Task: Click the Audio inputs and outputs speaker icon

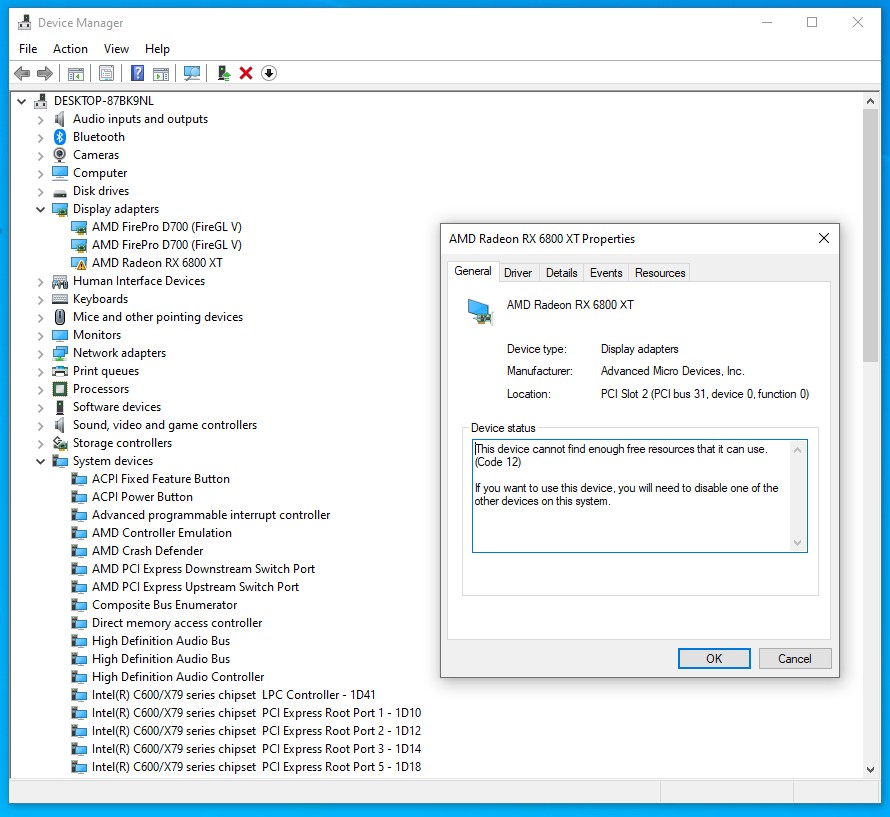Action: 60,119
